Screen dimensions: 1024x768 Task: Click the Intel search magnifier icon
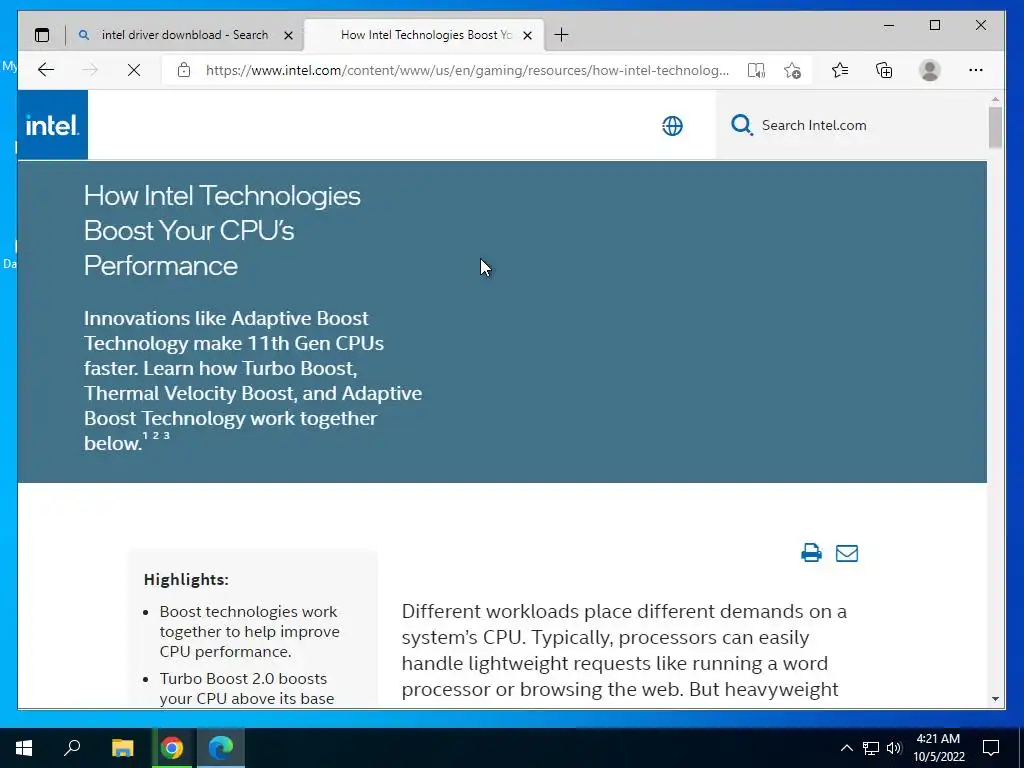click(x=741, y=125)
